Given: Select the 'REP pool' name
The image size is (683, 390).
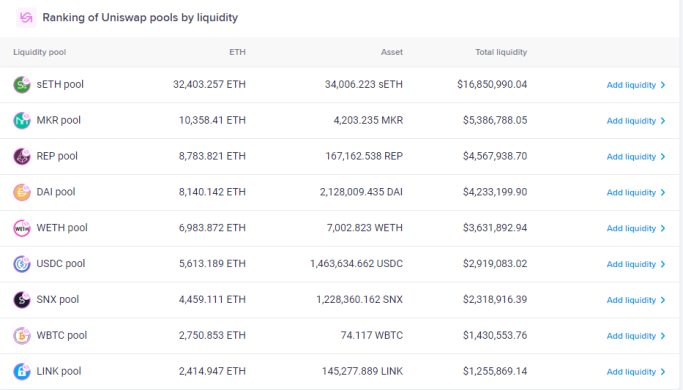Looking at the screenshot, I should tap(57, 156).
